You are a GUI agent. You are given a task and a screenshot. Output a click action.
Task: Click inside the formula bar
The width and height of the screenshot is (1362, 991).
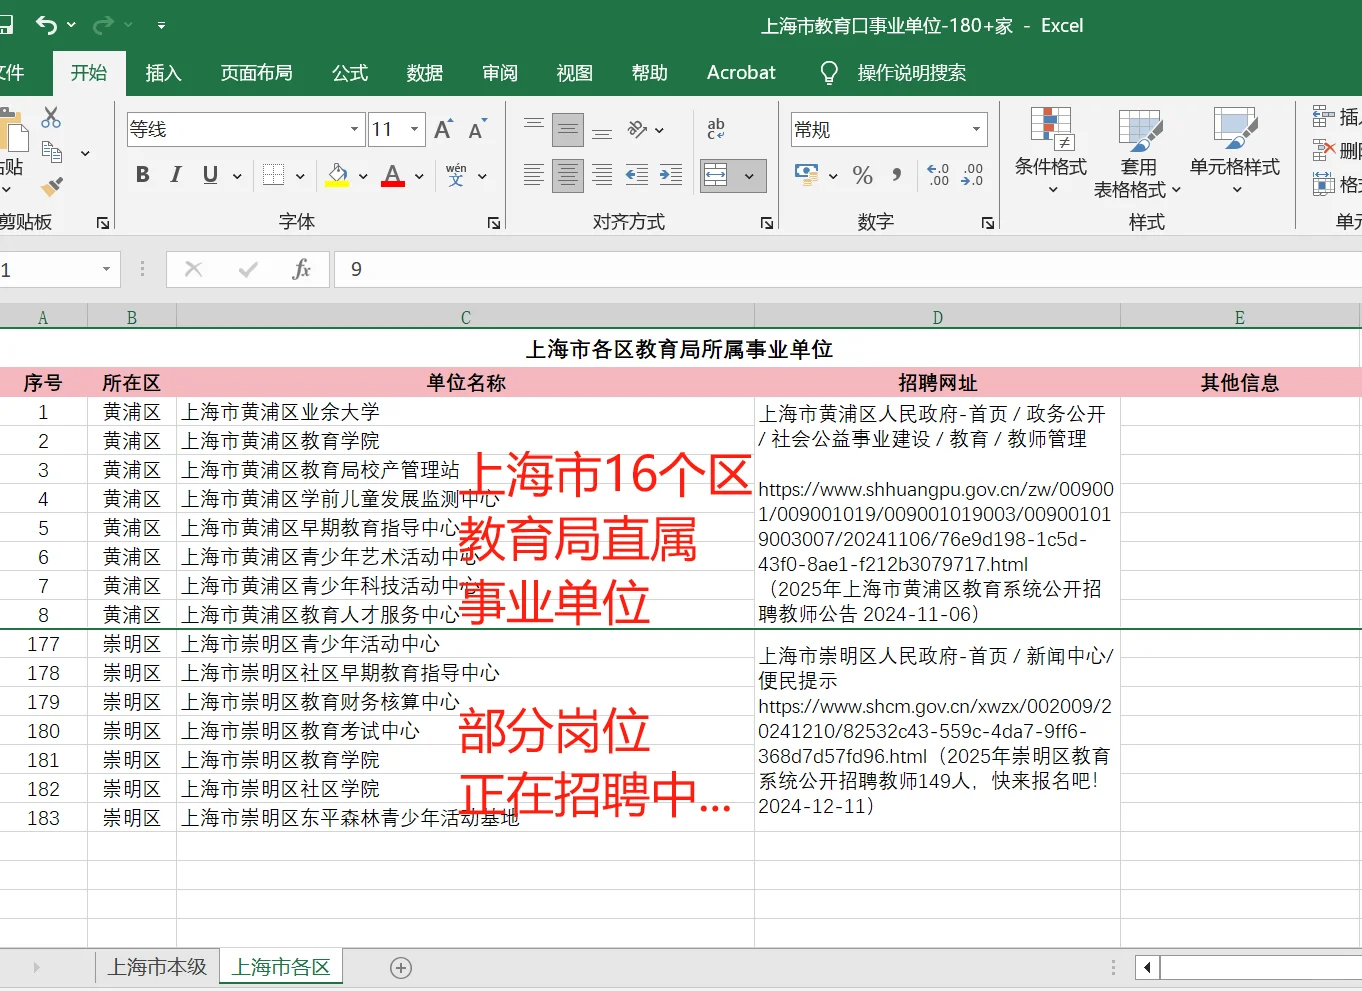coord(600,269)
